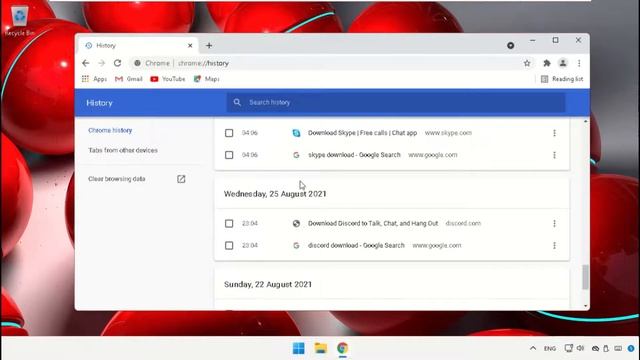This screenshot has width=640, height=360.
Task: Check the Download Discord entry checkbox
Action: tap(229, 224)
